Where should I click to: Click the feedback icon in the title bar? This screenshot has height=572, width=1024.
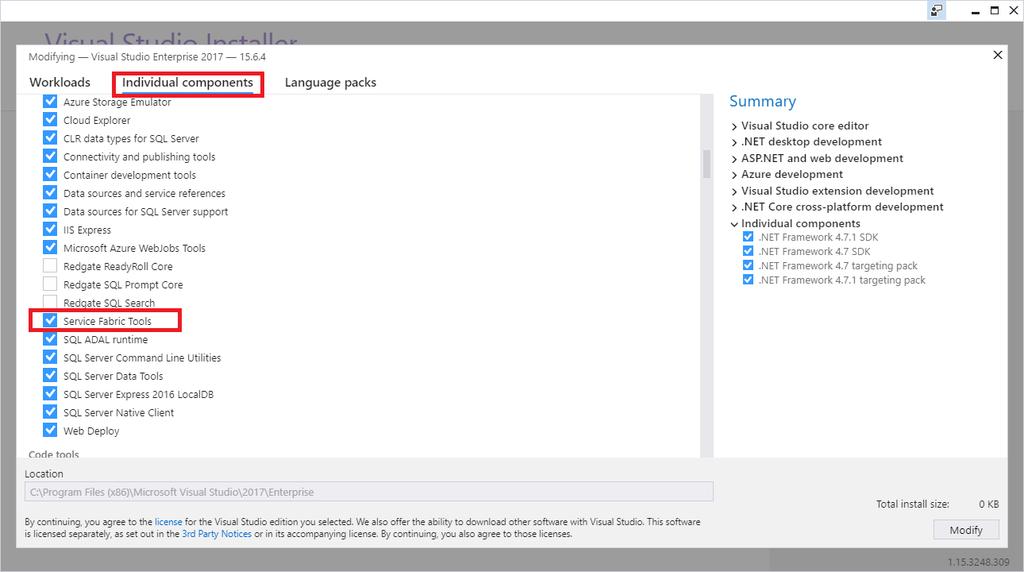tap(936, 10)
